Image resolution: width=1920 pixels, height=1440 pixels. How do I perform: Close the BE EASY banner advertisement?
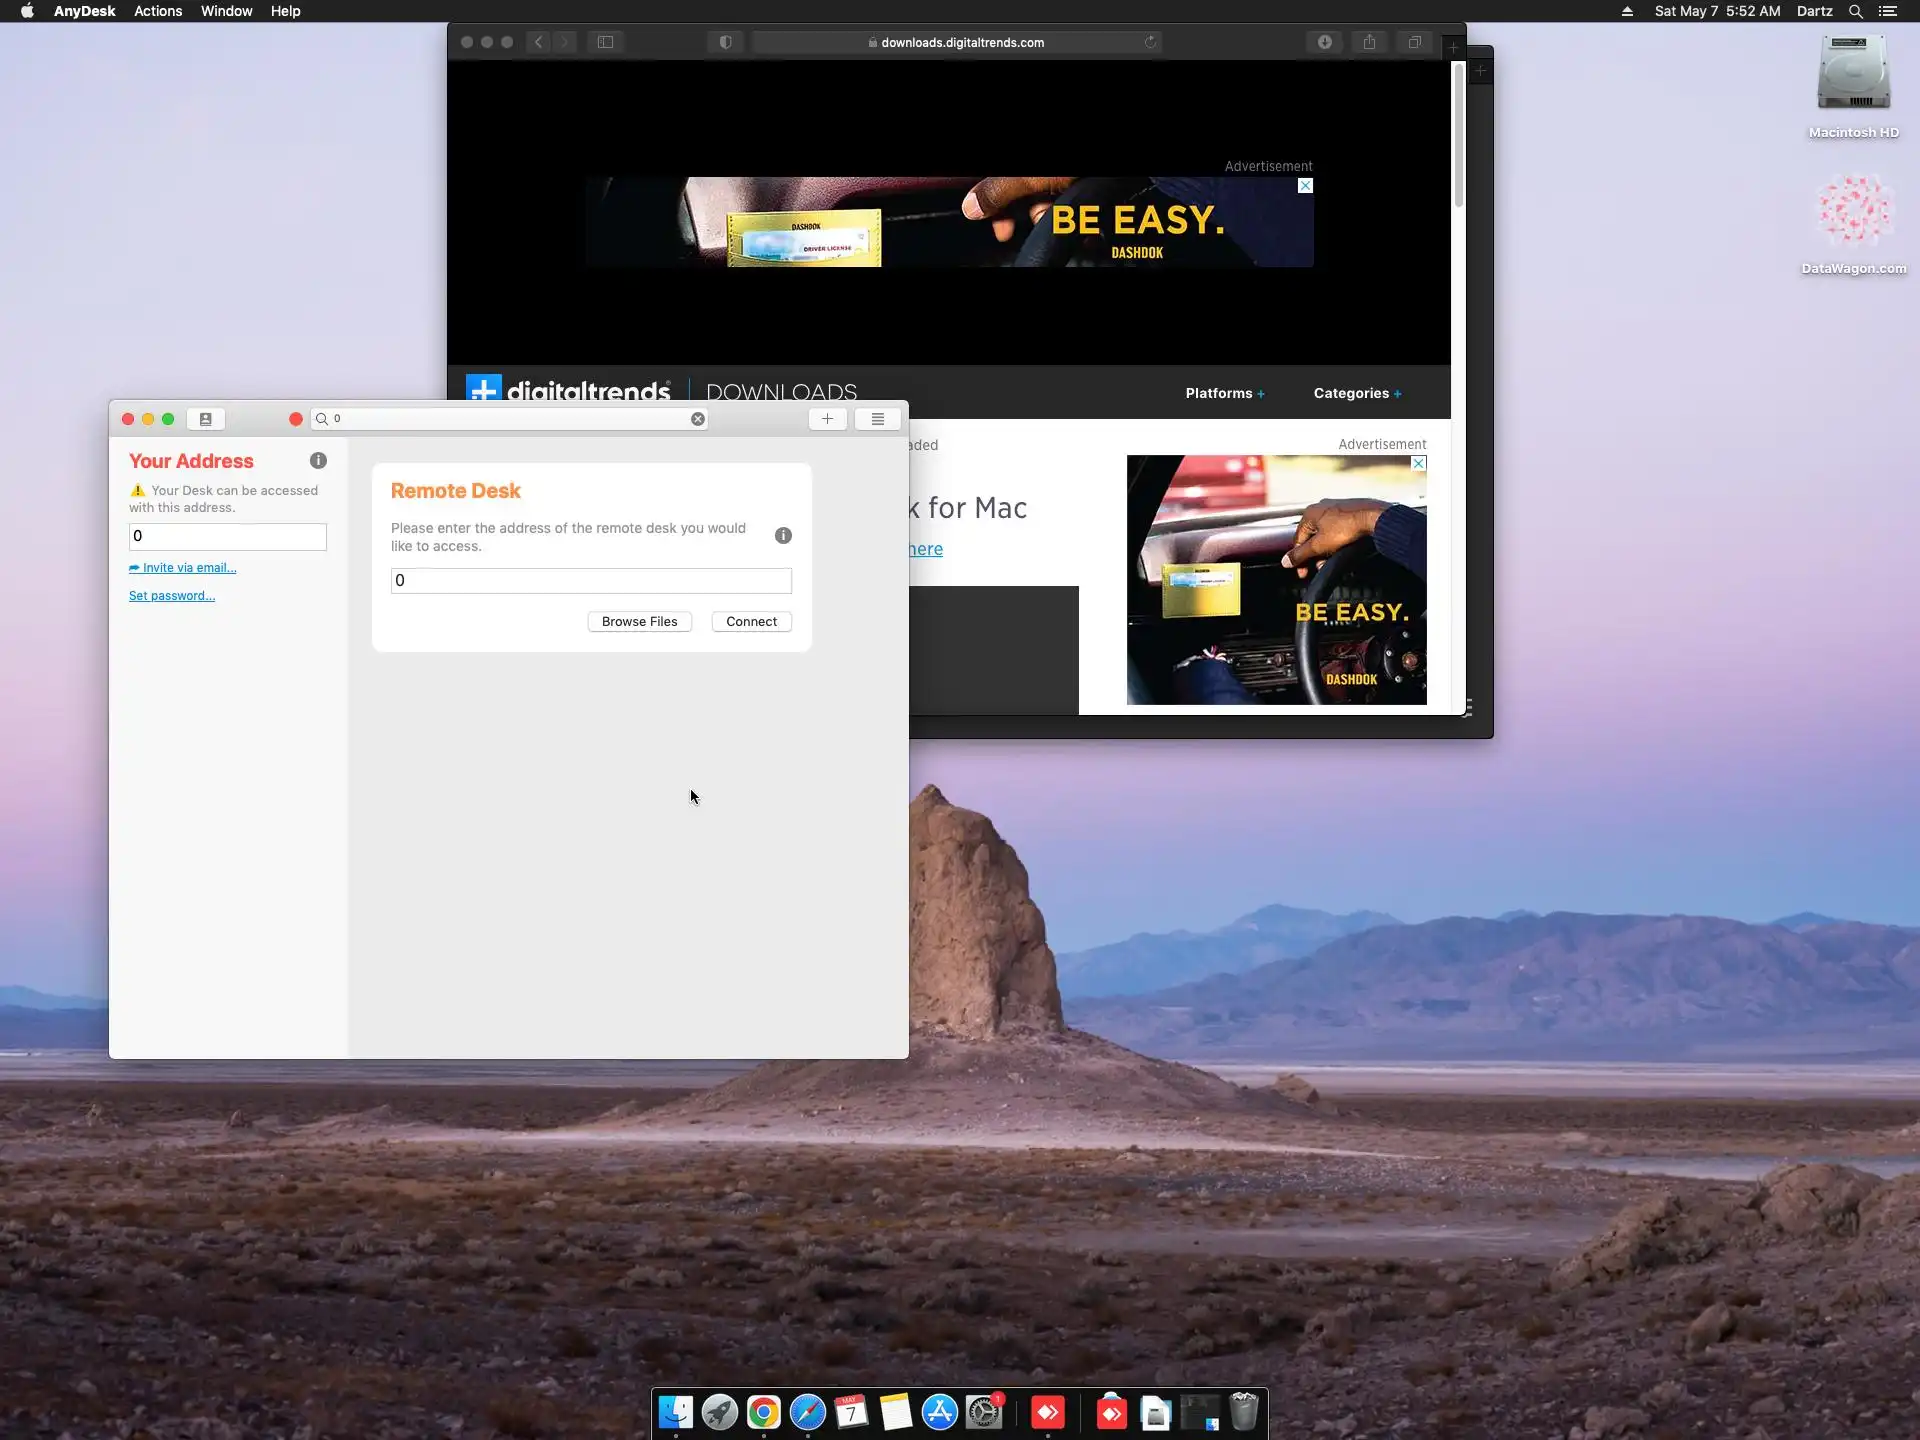tap(1305, 186)
